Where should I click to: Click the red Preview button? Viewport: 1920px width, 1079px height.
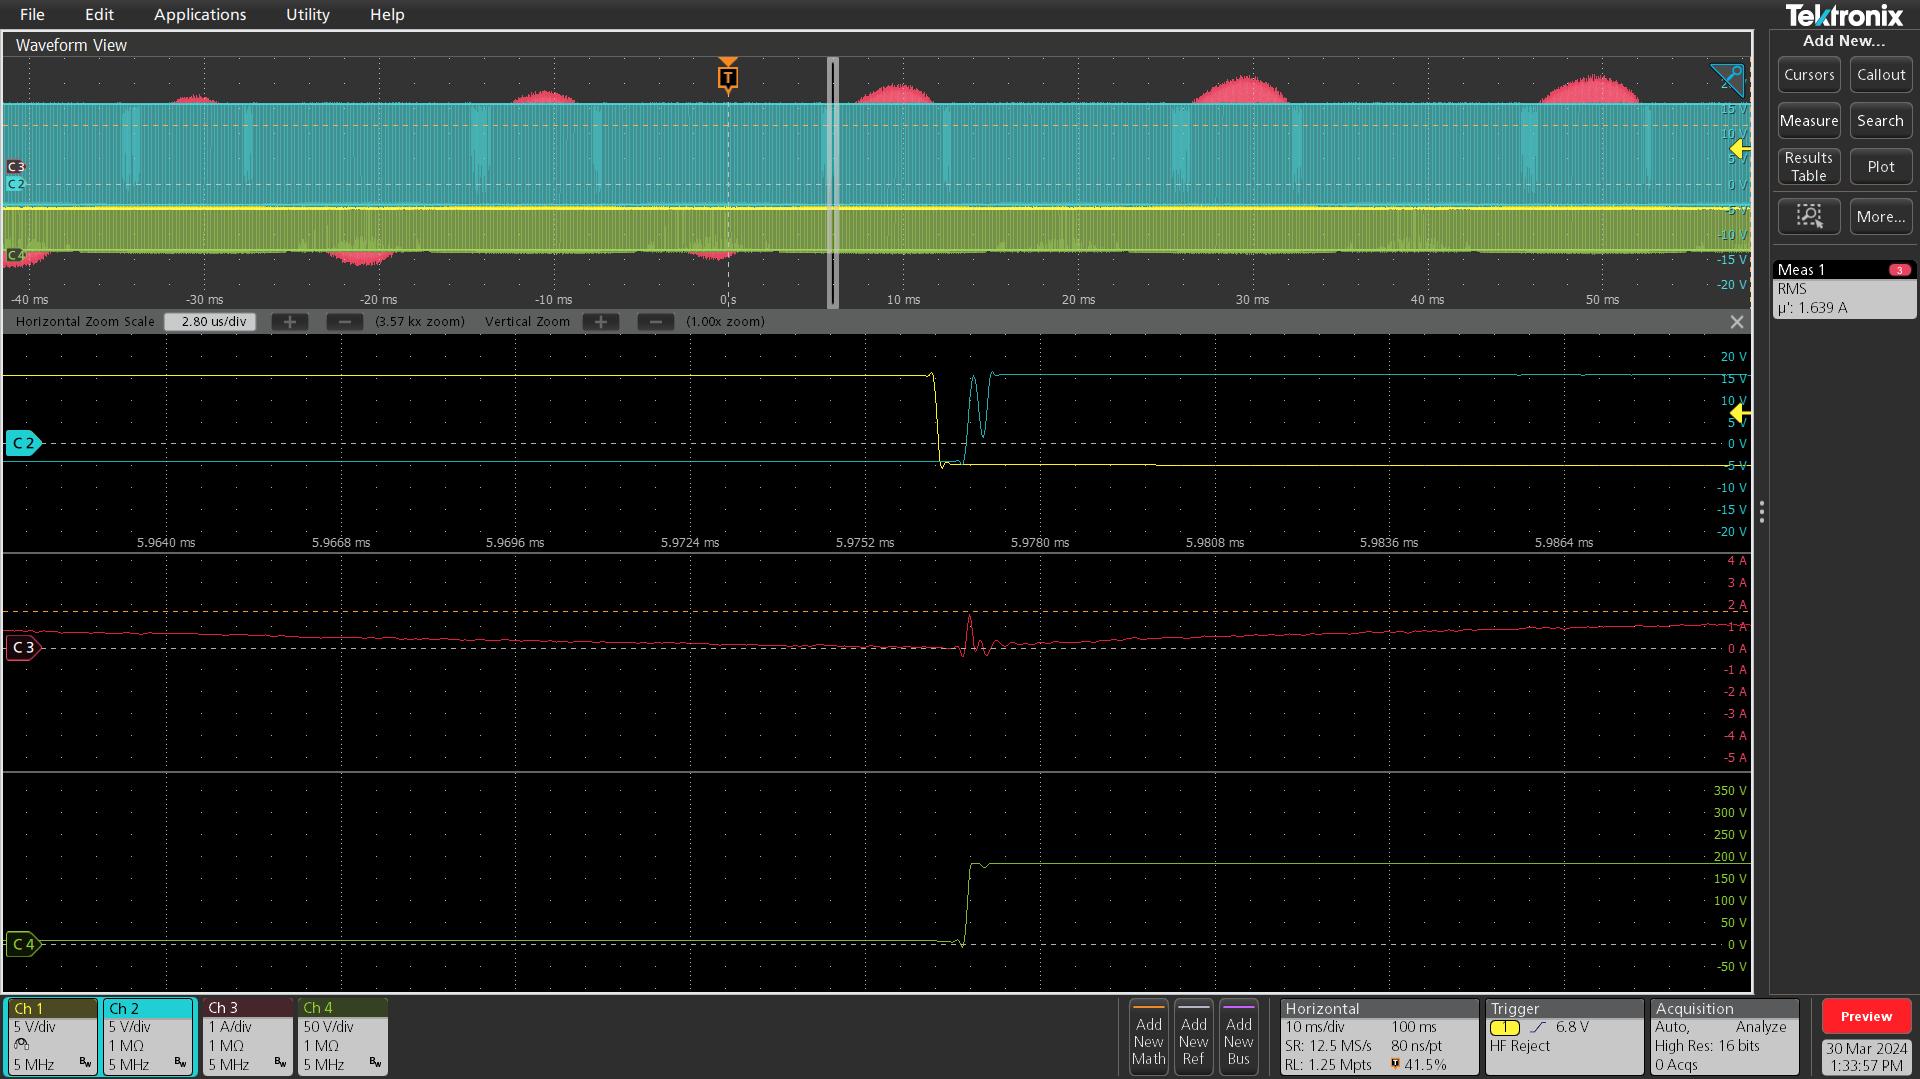point(1866,1016)
